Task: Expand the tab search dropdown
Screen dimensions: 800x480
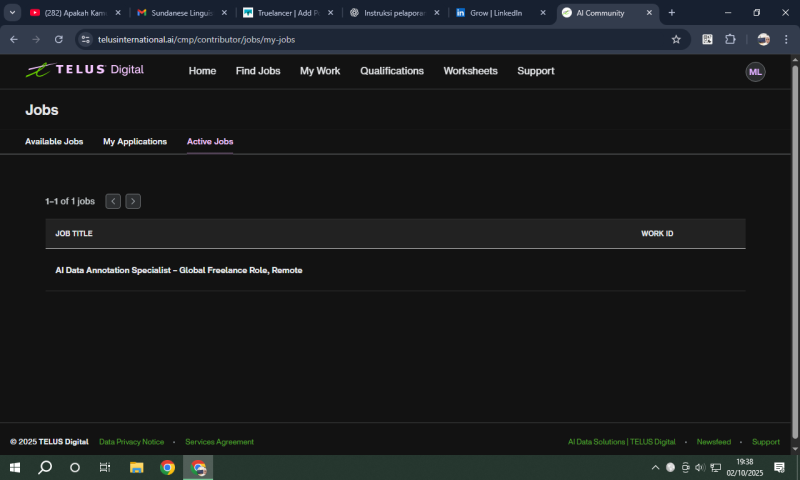Action: 14,13
